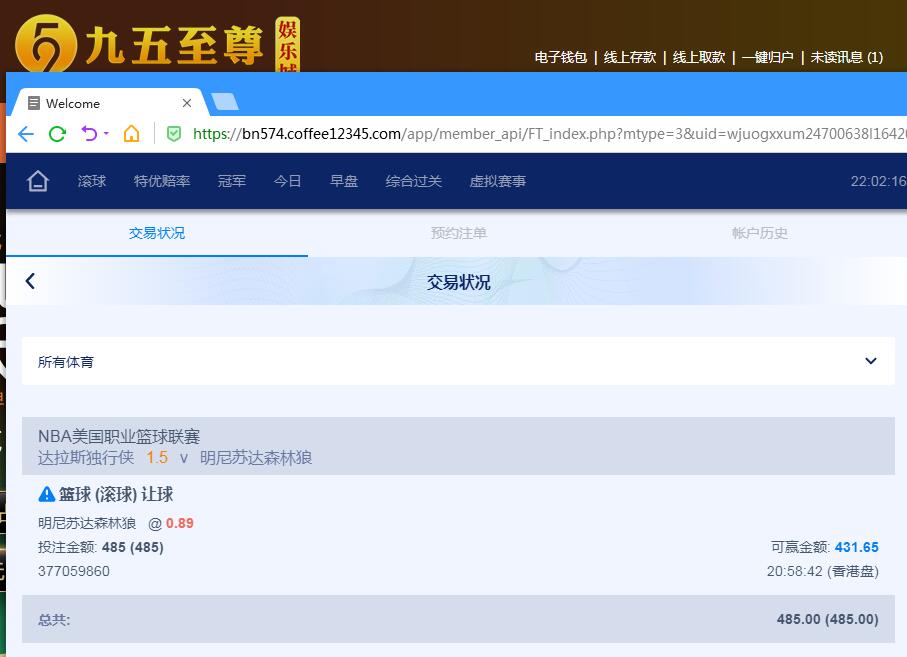Open 未读讯息 (1) link

coord(846,57)
